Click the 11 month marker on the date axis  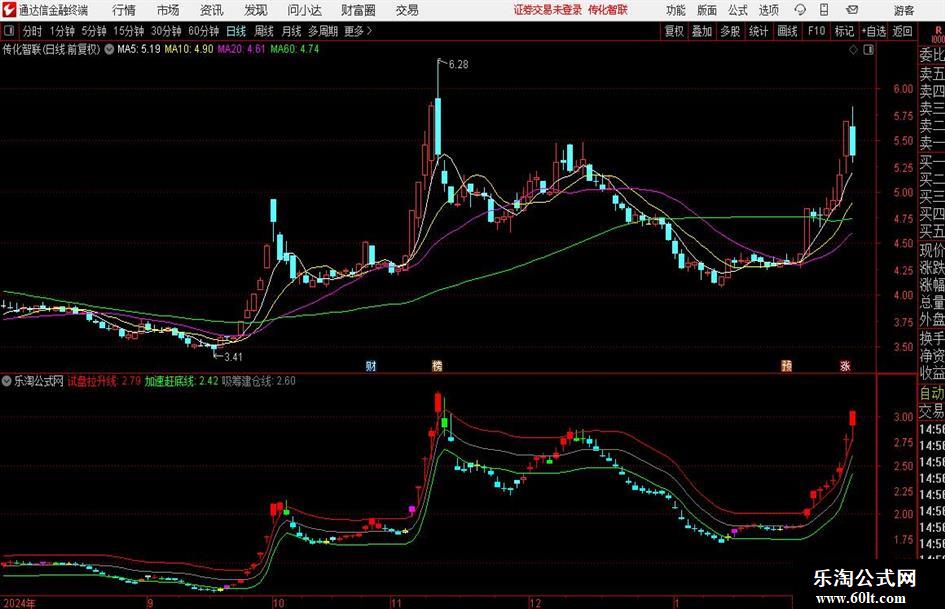pyautogui.click(x=396, y=603)
